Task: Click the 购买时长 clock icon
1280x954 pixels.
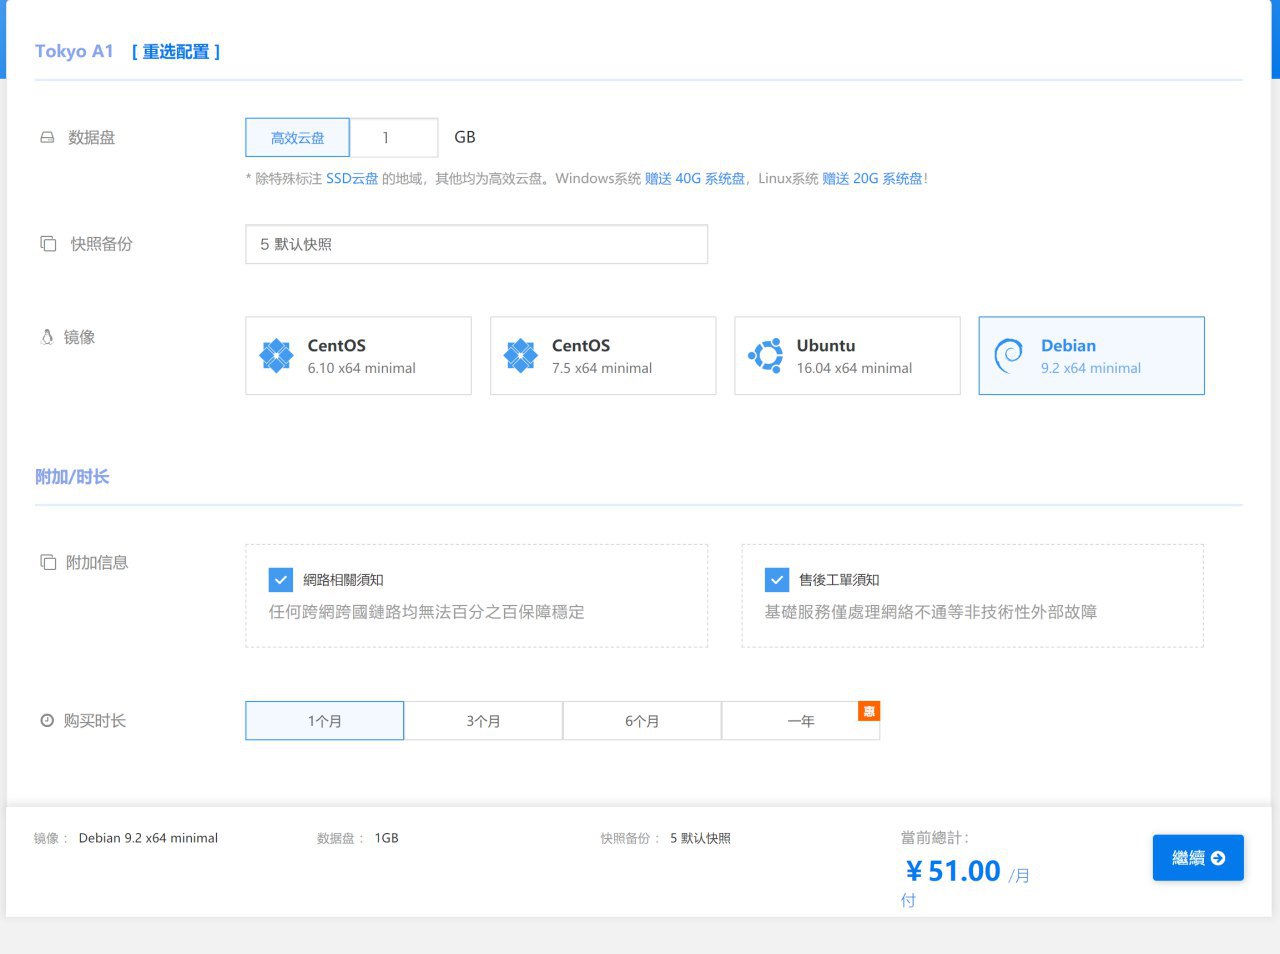Action: 47,721
